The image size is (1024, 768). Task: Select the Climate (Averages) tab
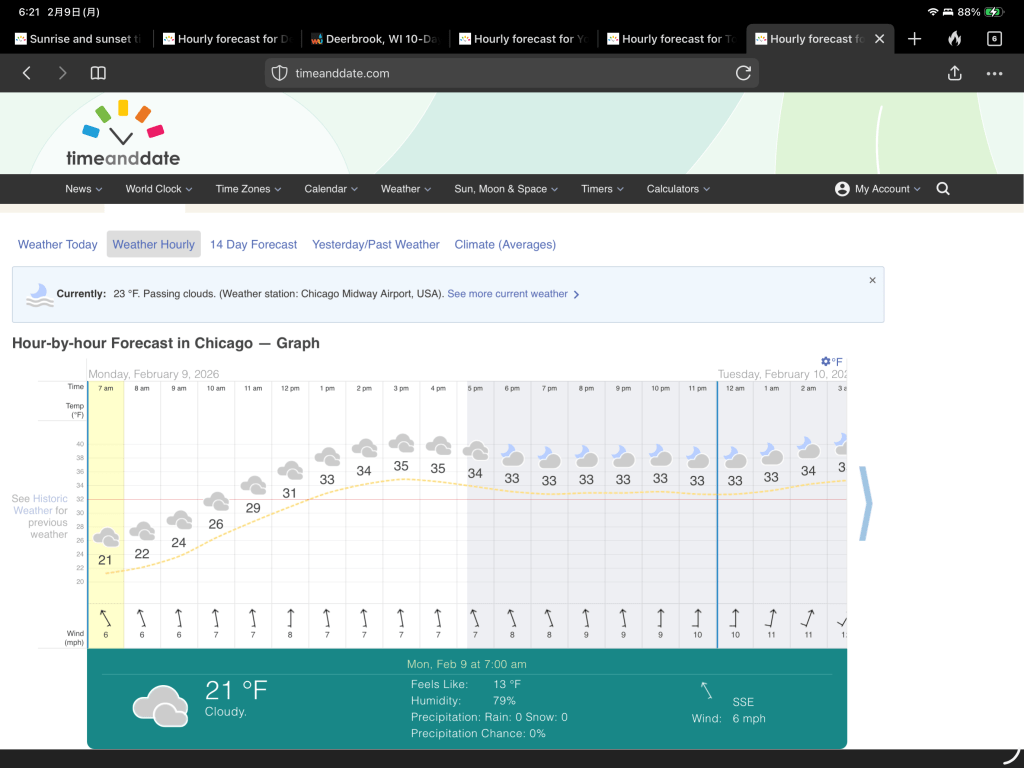[x=505, y=244]
